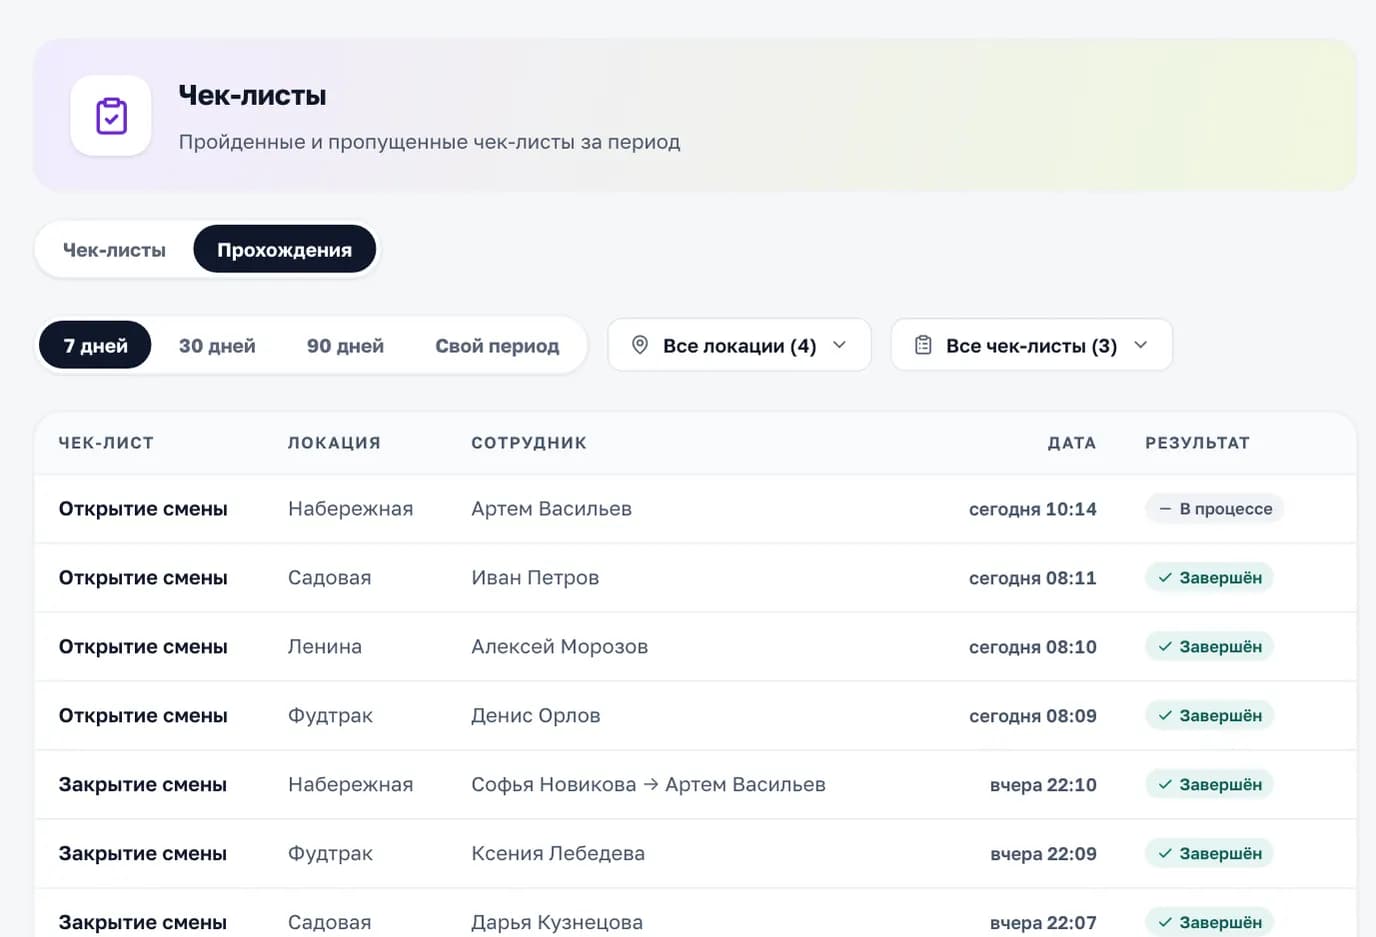Click the РЕЗУЛЬТАТ column header
The width and height of the screenshot is (1376, 937).
[1197, 443]
